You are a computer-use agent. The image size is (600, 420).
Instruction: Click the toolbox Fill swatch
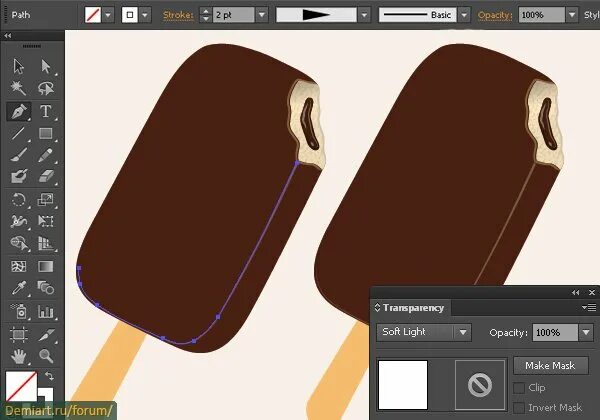[21, 386]
